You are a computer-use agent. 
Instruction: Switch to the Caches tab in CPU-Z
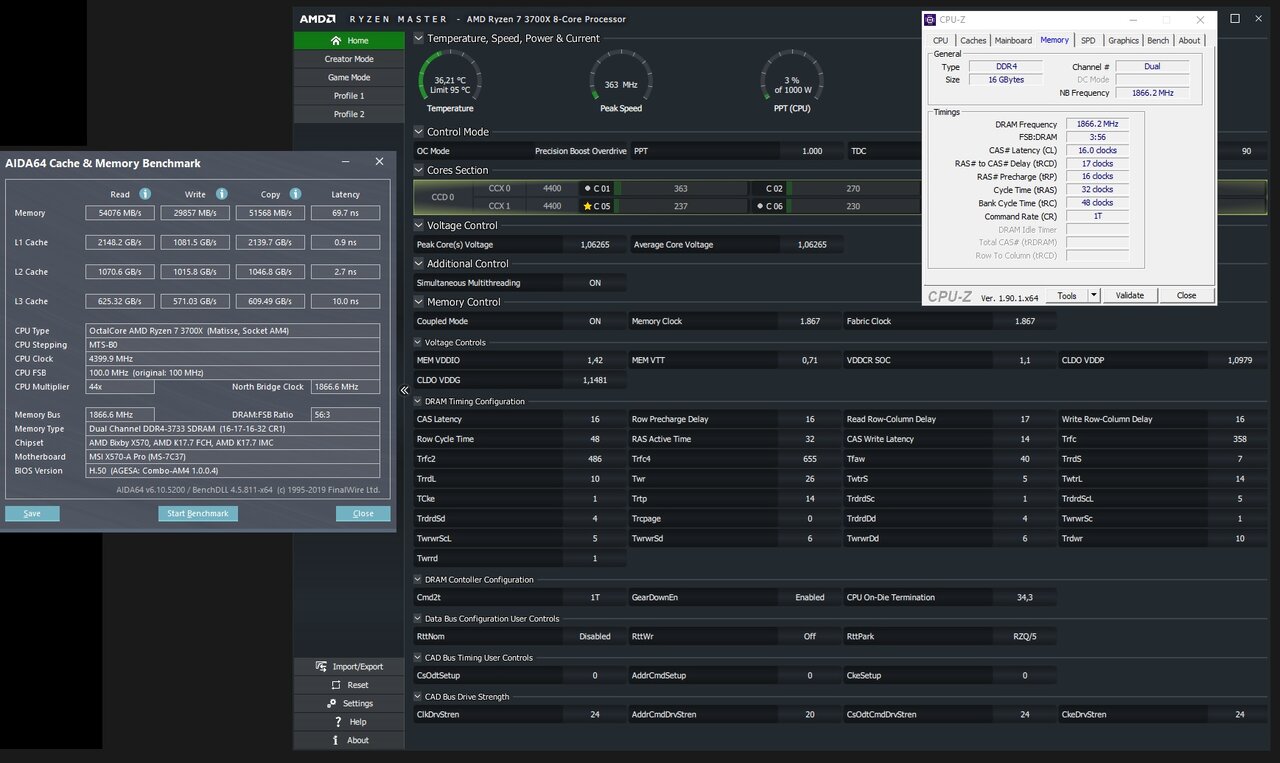973,41
